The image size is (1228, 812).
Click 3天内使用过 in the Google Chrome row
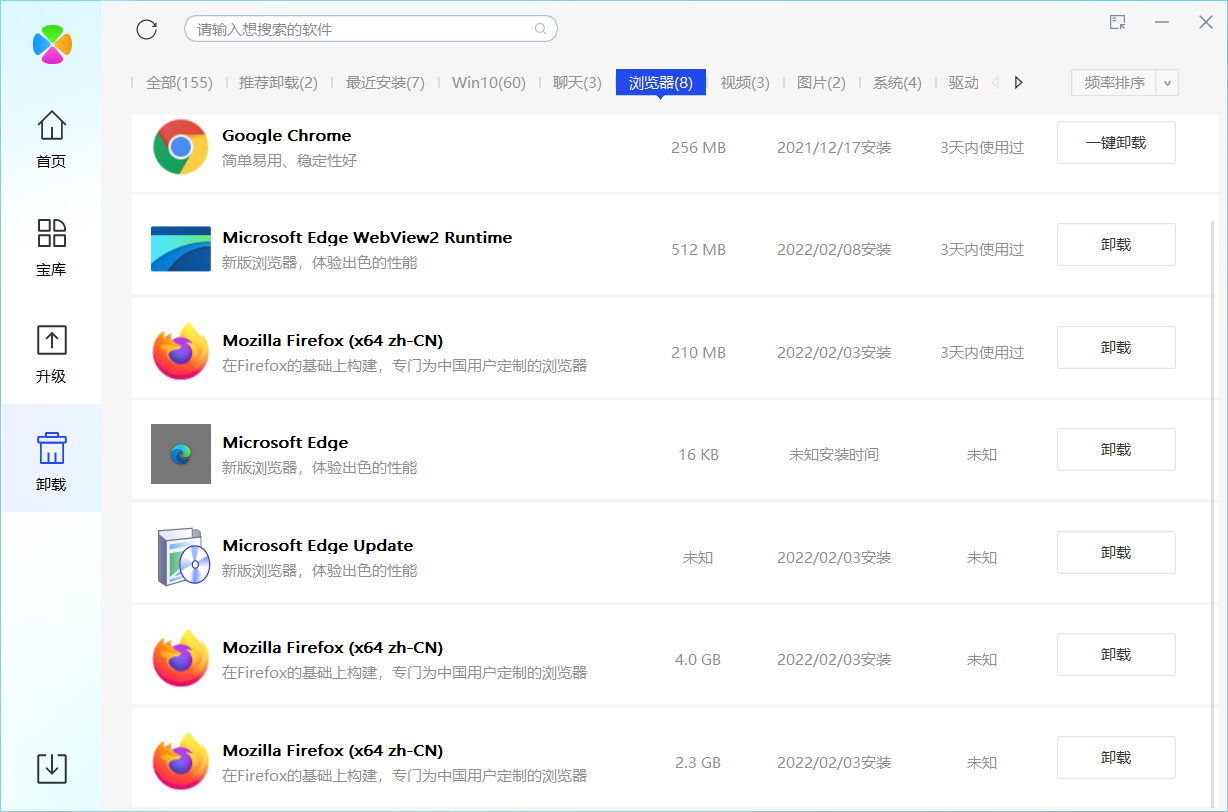click(x=982, y=148)
